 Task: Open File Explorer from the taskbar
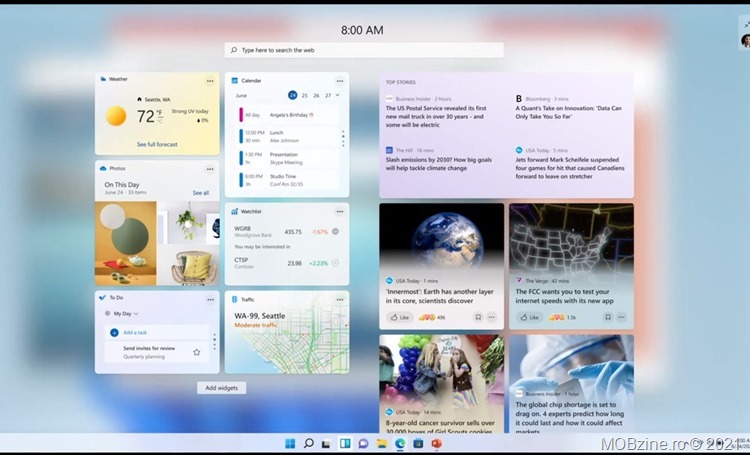(x=382, y=443)
